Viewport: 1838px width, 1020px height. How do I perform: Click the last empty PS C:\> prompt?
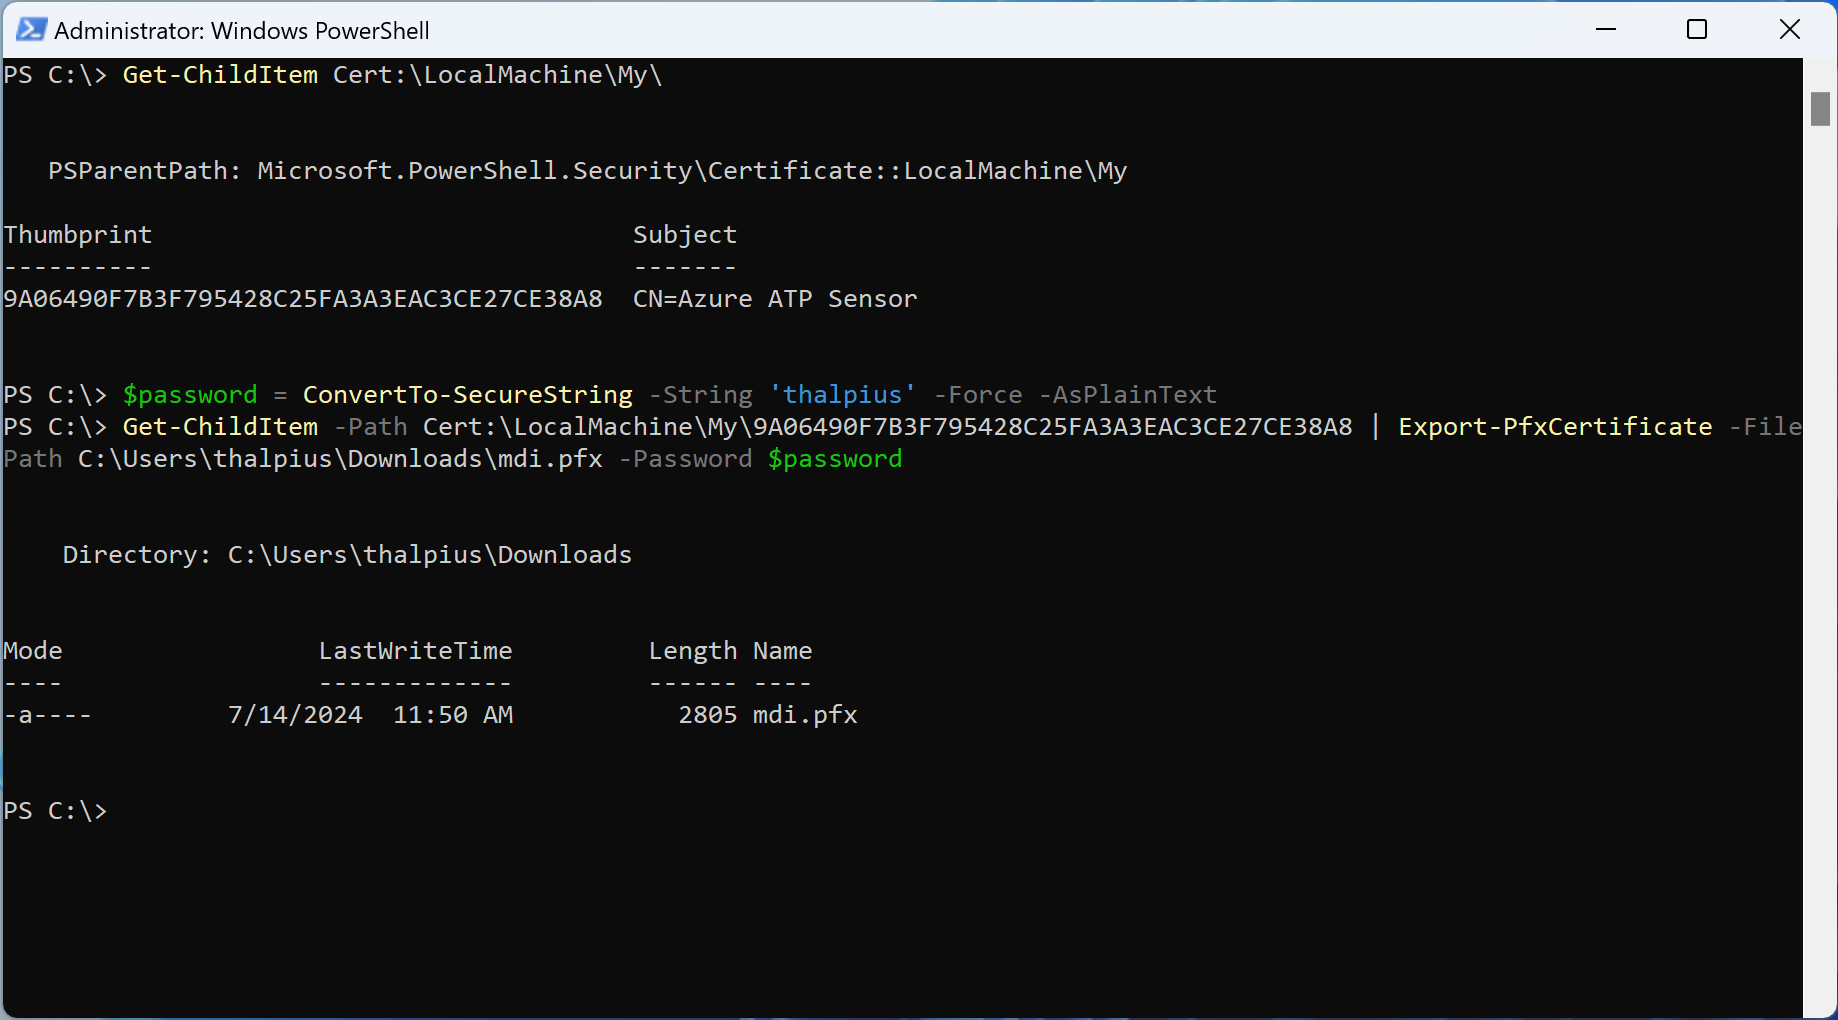point(55,811)
